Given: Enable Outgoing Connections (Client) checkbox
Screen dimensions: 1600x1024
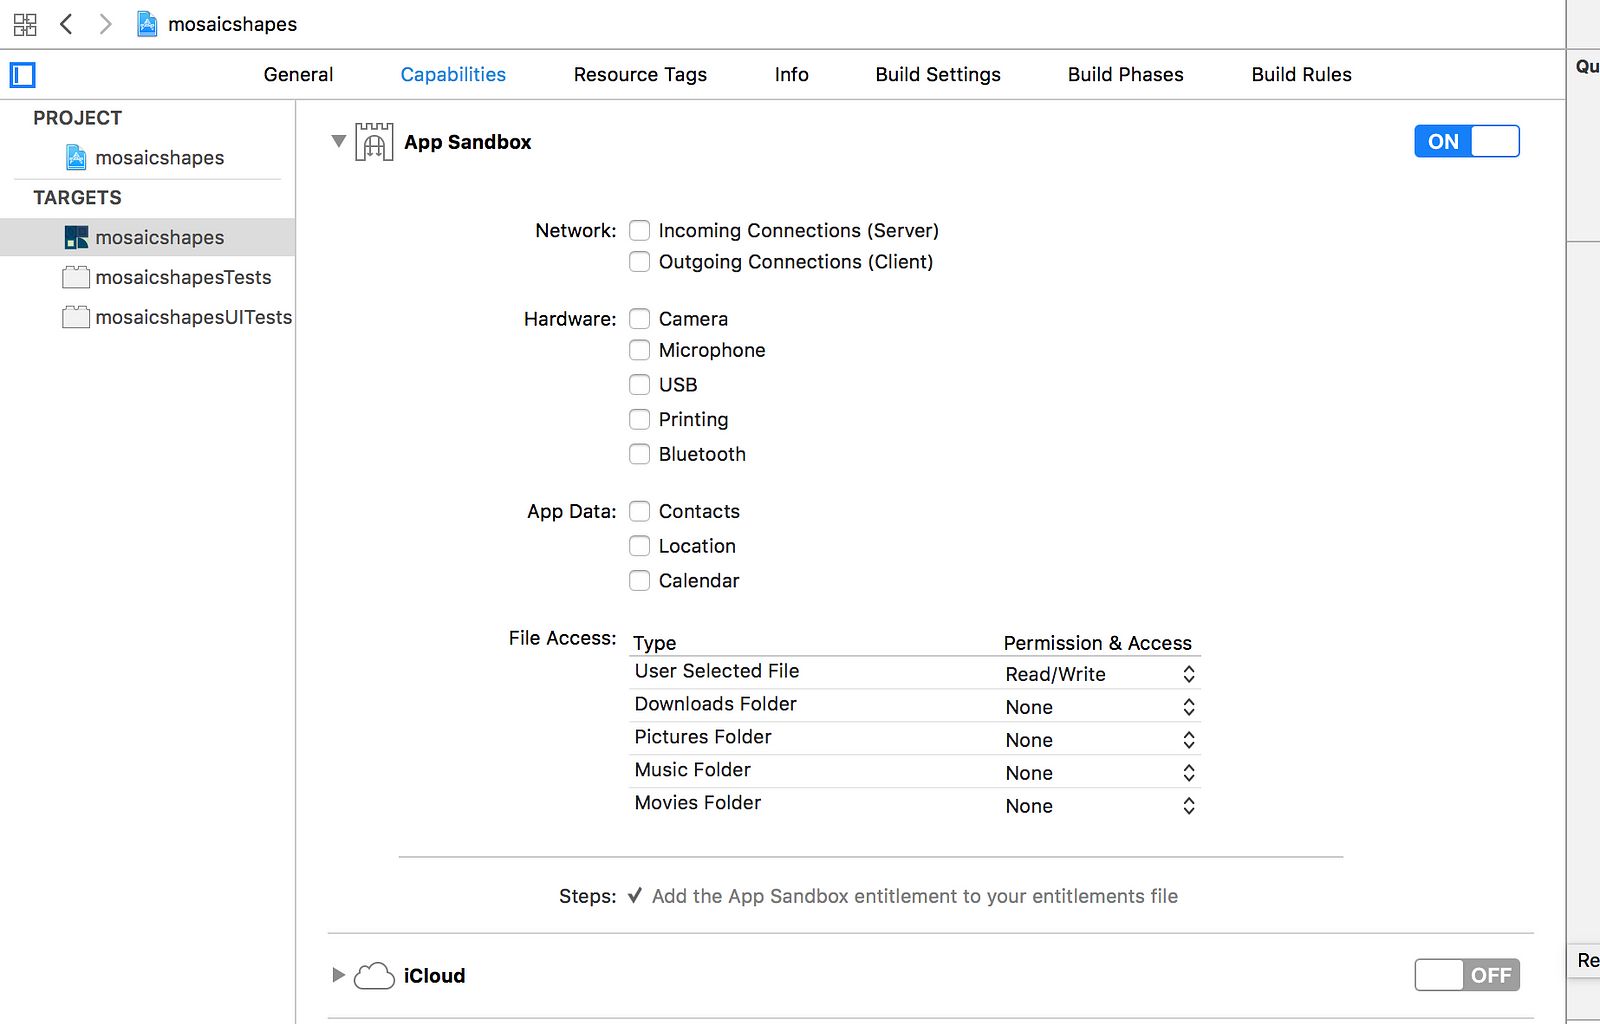Looking at the screenshot, I should tap(640, 262).
